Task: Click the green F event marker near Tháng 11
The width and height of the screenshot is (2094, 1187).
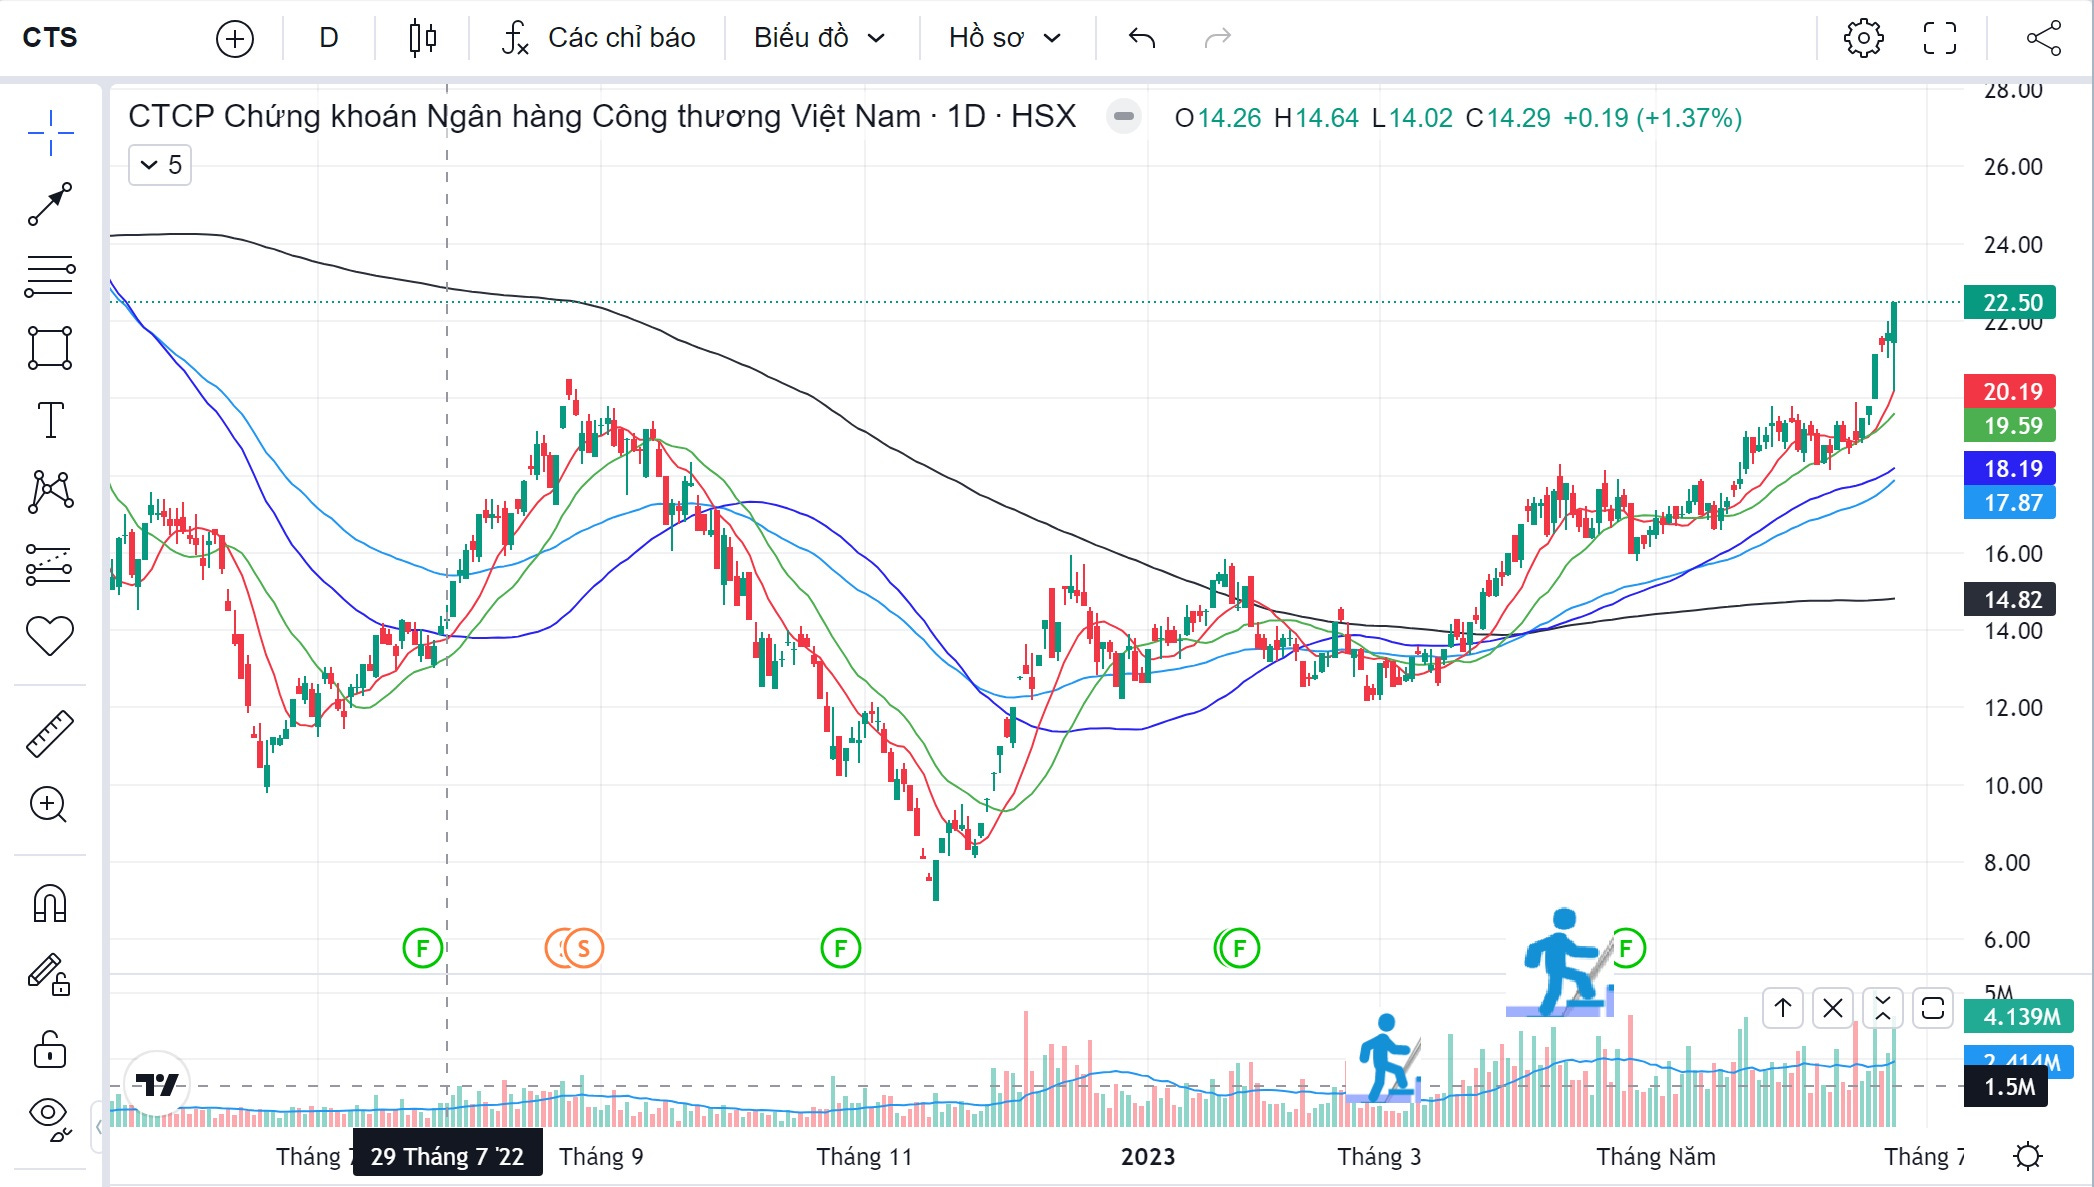Action: click(x=840, y=948)
